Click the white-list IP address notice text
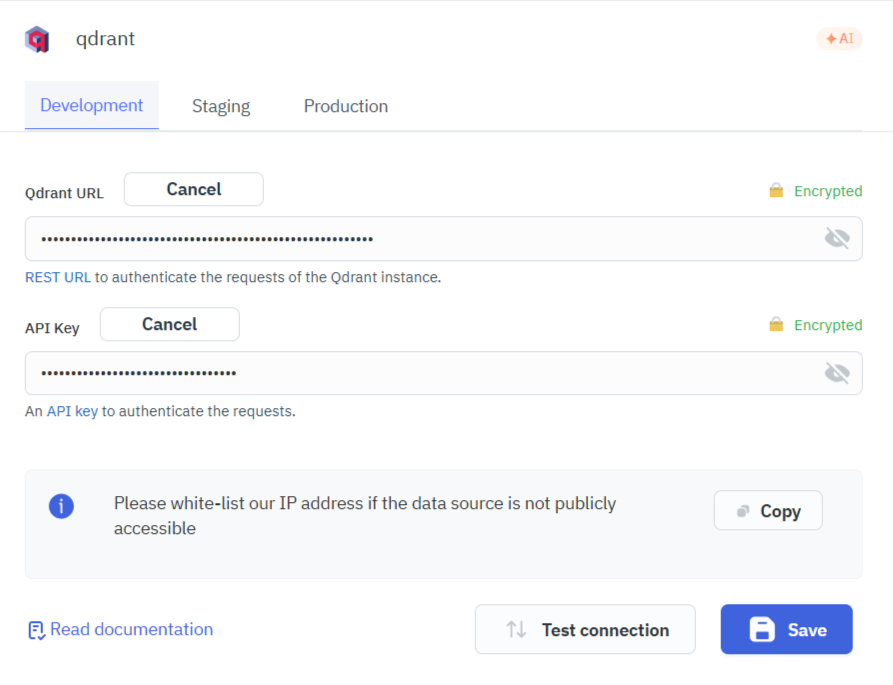The image size is (893, 685). point(365,516)
